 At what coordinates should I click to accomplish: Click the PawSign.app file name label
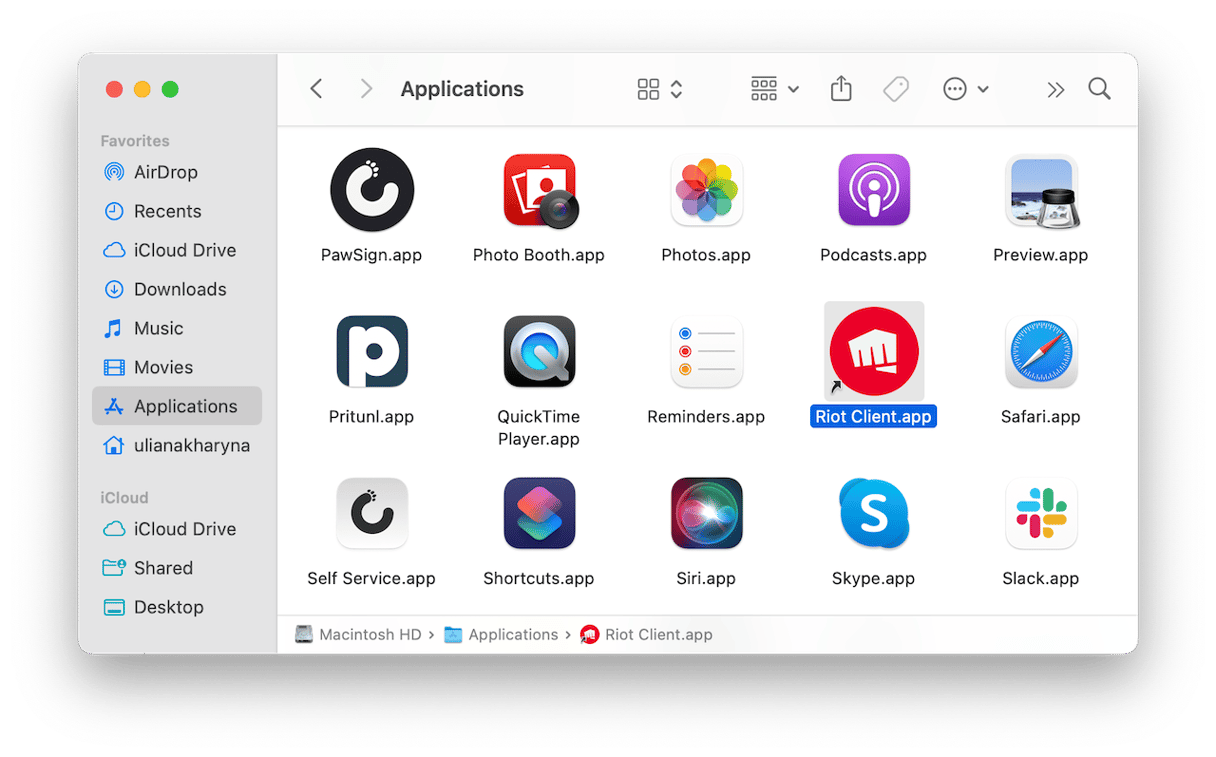click(x=371, y=255)
